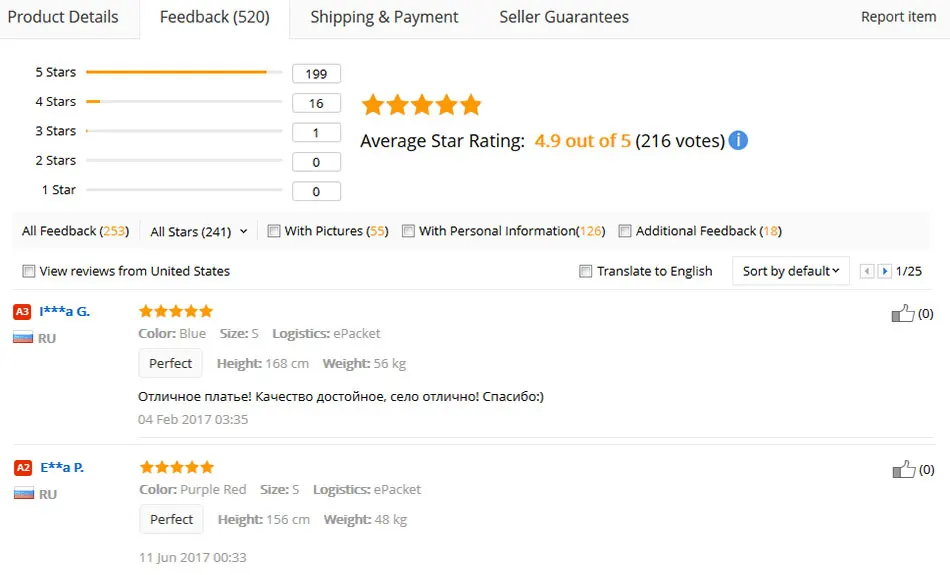Click the previous feedback page arrow
The image size is (950, 575).
867,271
